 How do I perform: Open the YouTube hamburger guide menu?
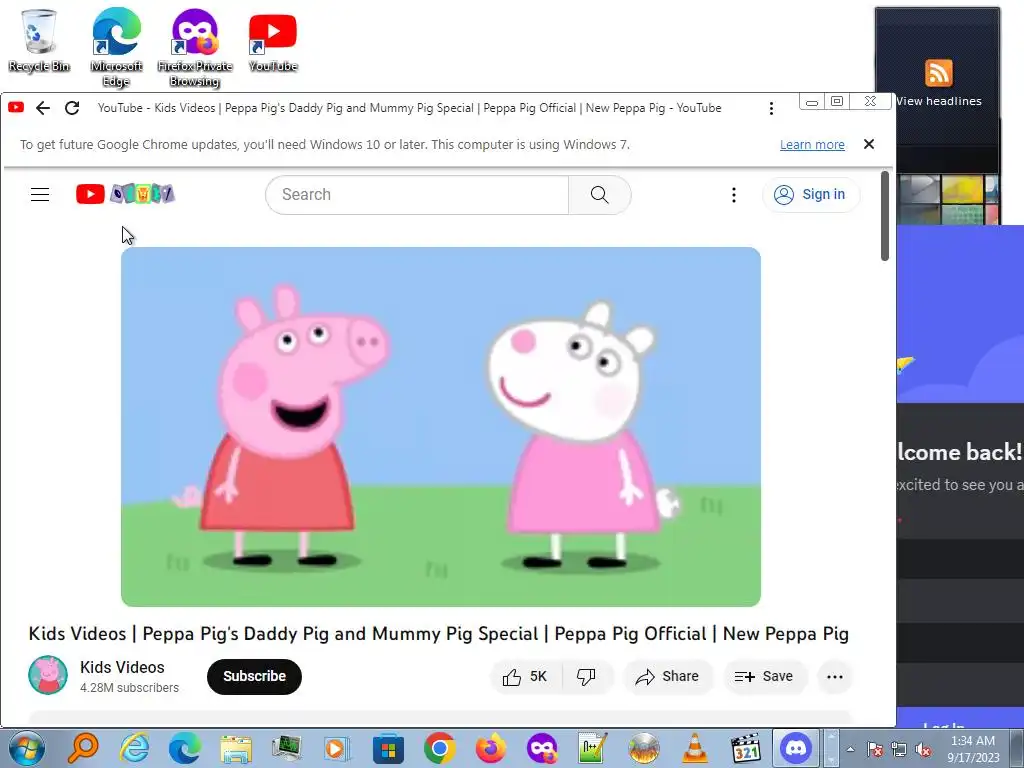(x=40, y=195)
